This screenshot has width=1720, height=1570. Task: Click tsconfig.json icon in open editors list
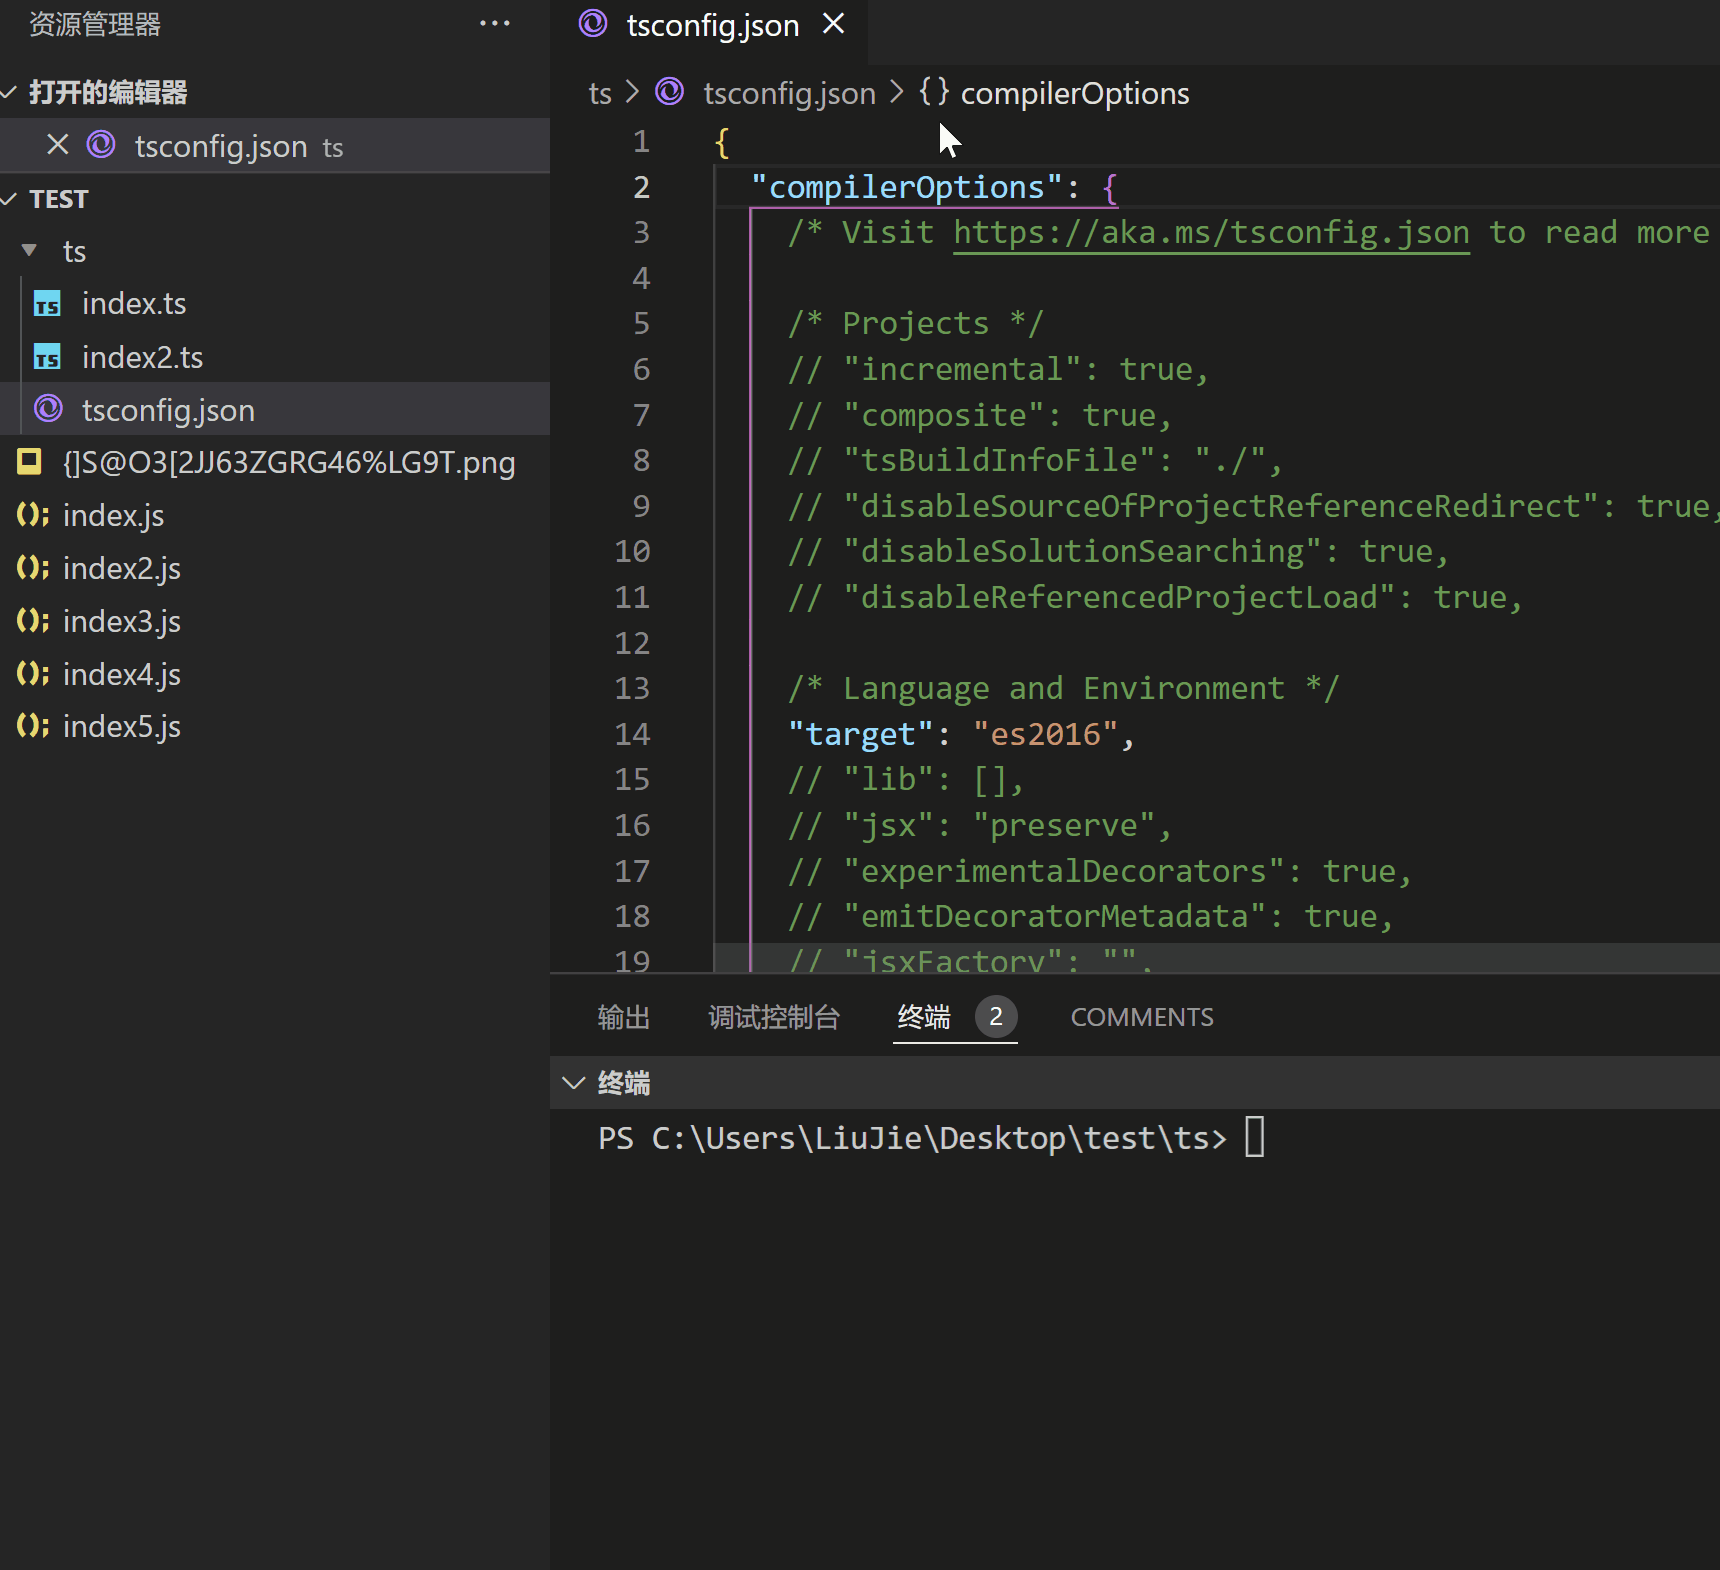(101, 145)
